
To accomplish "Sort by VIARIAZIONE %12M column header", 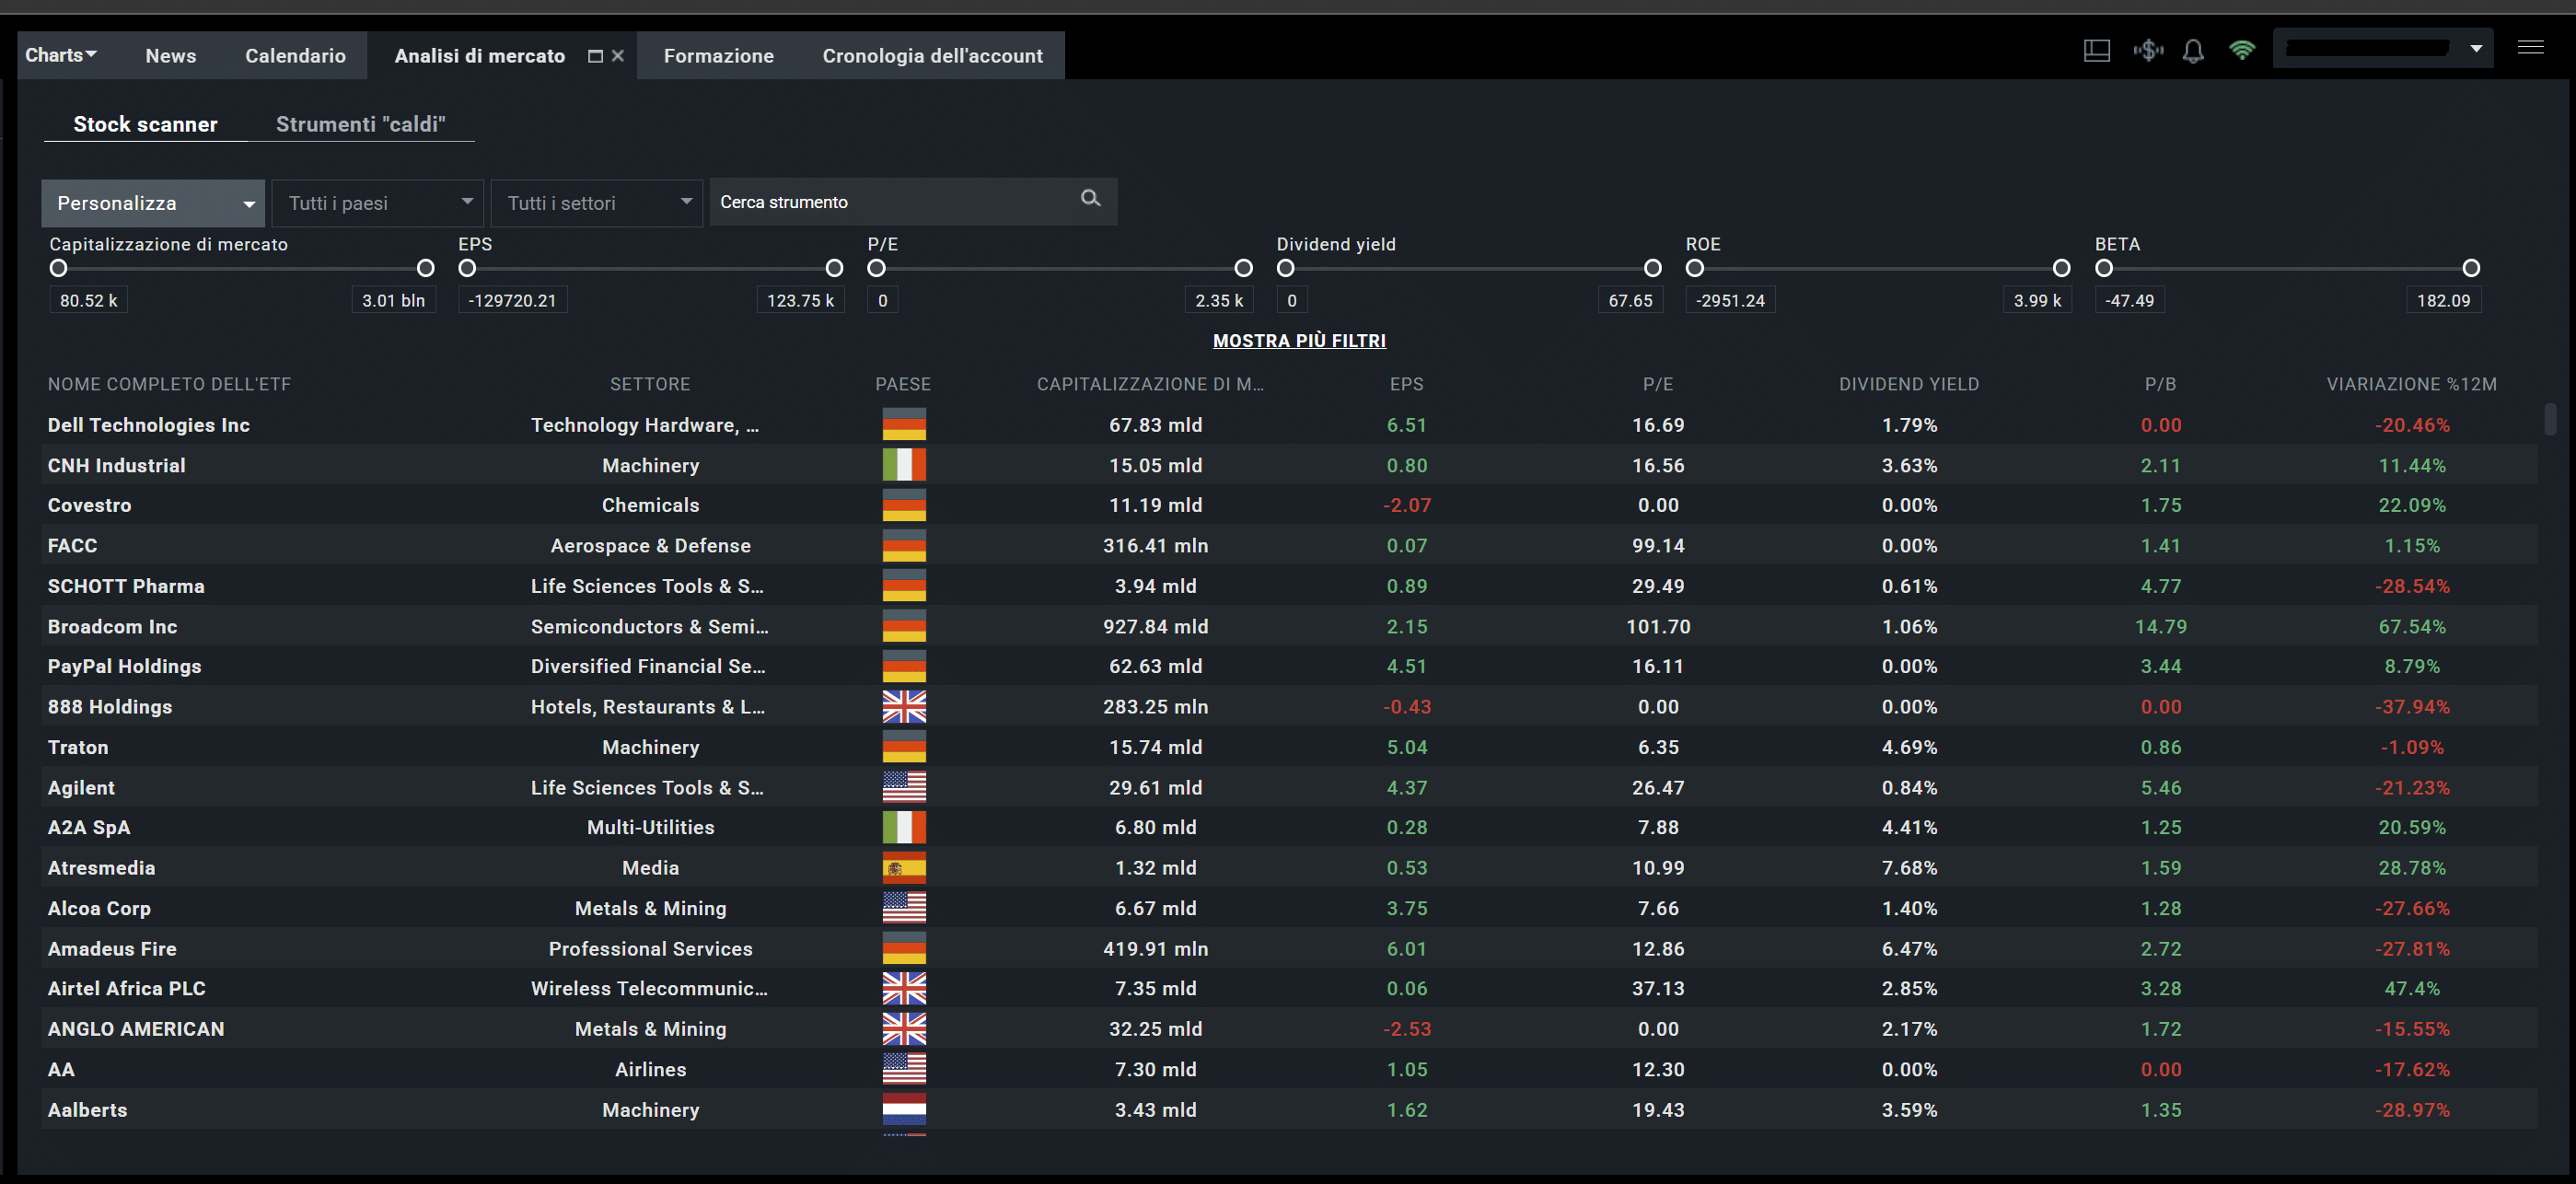I will coord(2411,384).
